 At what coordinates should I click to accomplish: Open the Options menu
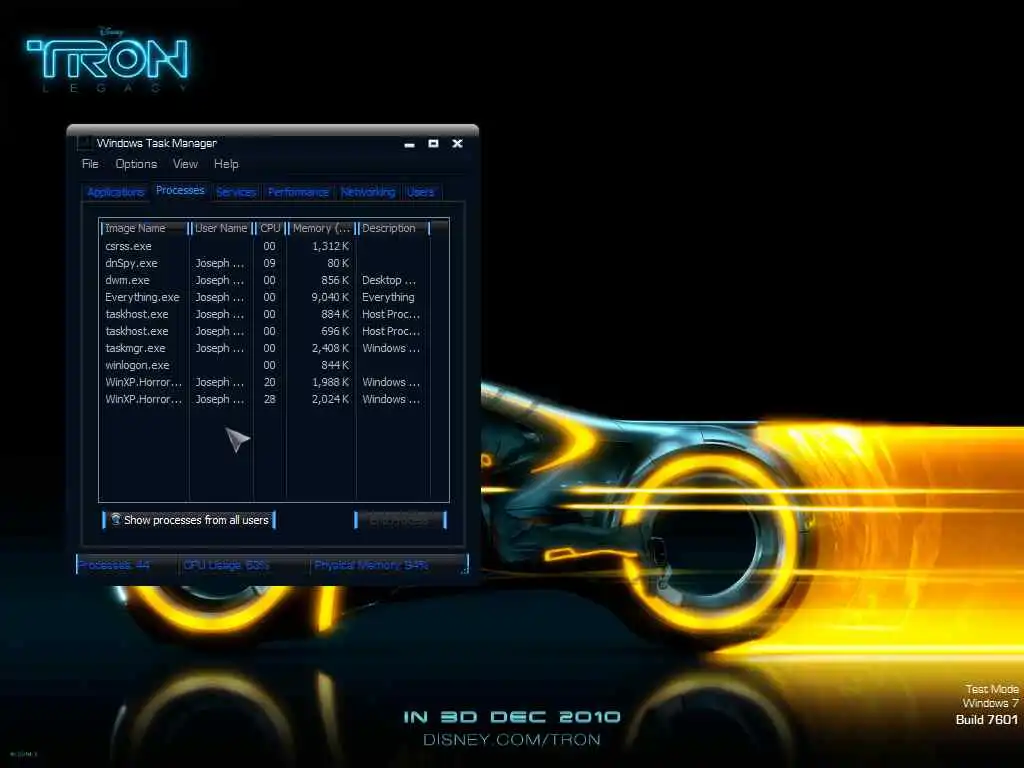coord(136,164)
